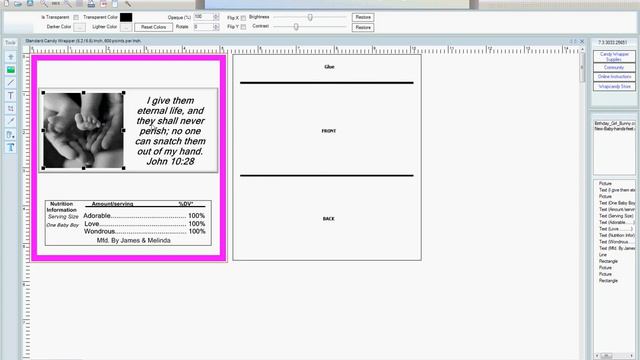Select the last Rectangle item in object list
This screenshot has width=640, height=360.
tap(608, 281)
